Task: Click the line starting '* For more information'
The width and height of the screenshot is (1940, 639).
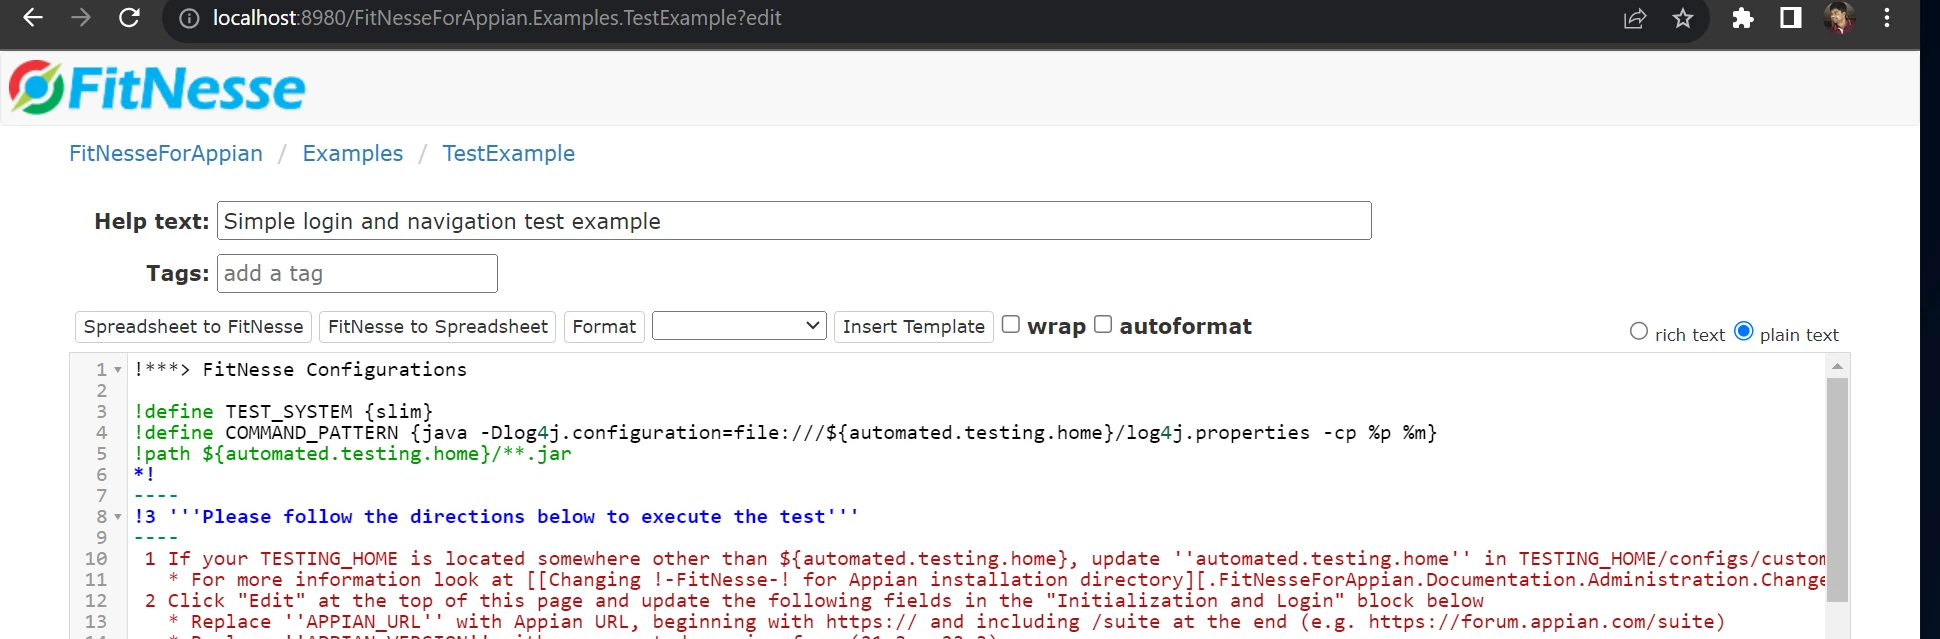Action: click(996, 580)
